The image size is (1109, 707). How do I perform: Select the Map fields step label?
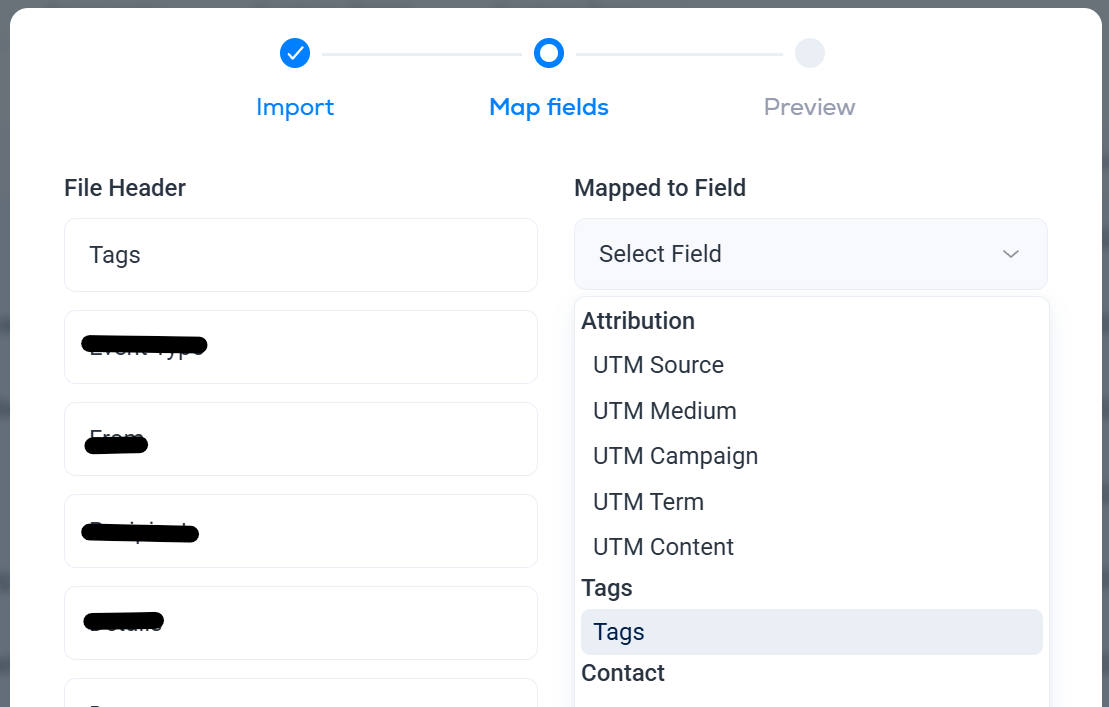click(x=549, y=107)
